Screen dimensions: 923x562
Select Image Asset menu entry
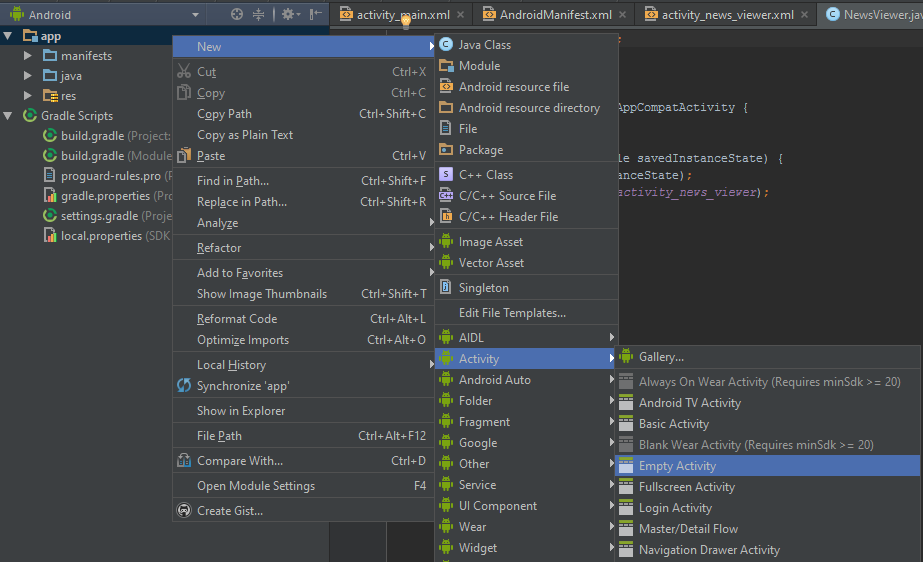tap(490, 242)
